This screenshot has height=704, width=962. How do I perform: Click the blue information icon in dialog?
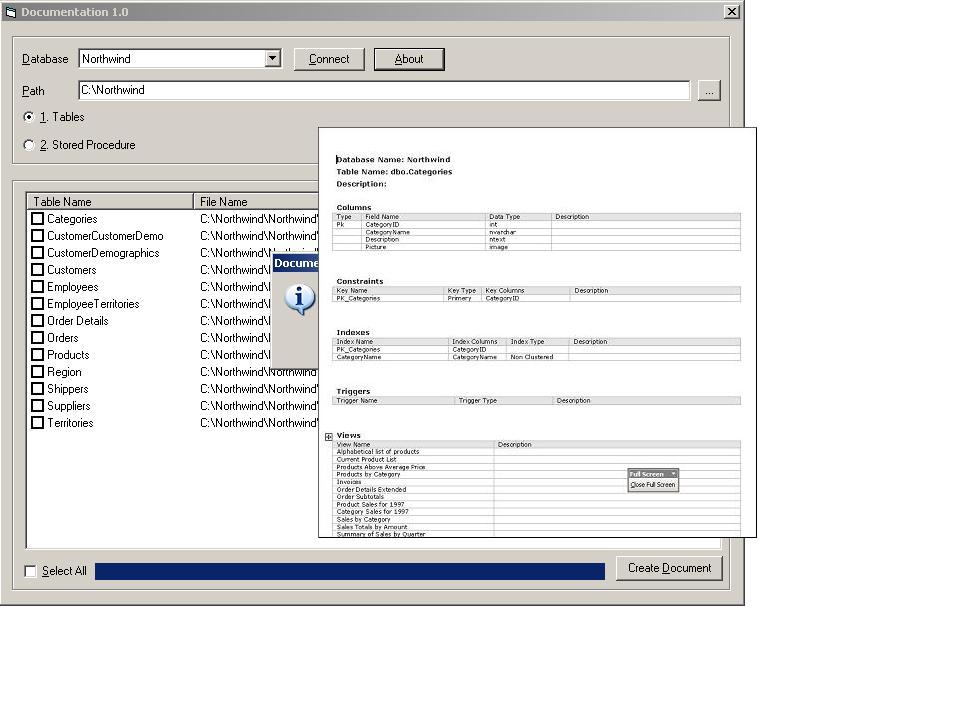(x=300, y=298)
